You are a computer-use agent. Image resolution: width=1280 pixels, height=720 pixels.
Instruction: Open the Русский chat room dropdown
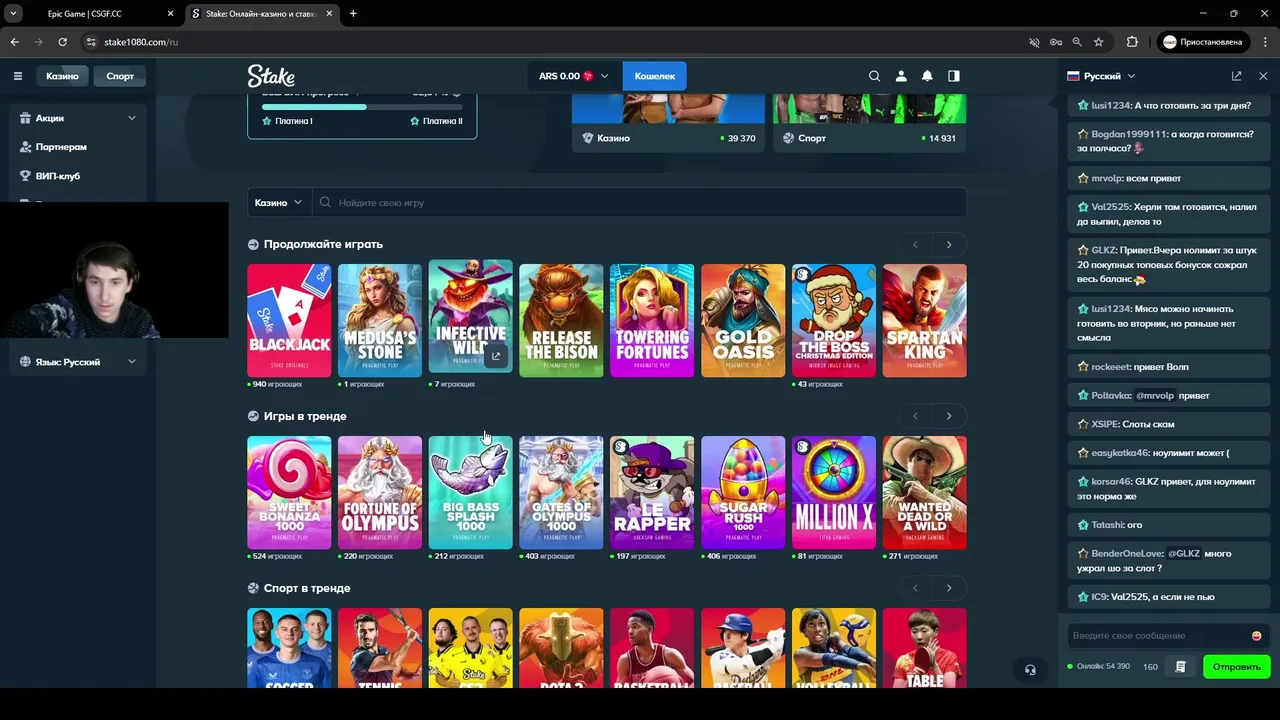[x=1102, y=76]
